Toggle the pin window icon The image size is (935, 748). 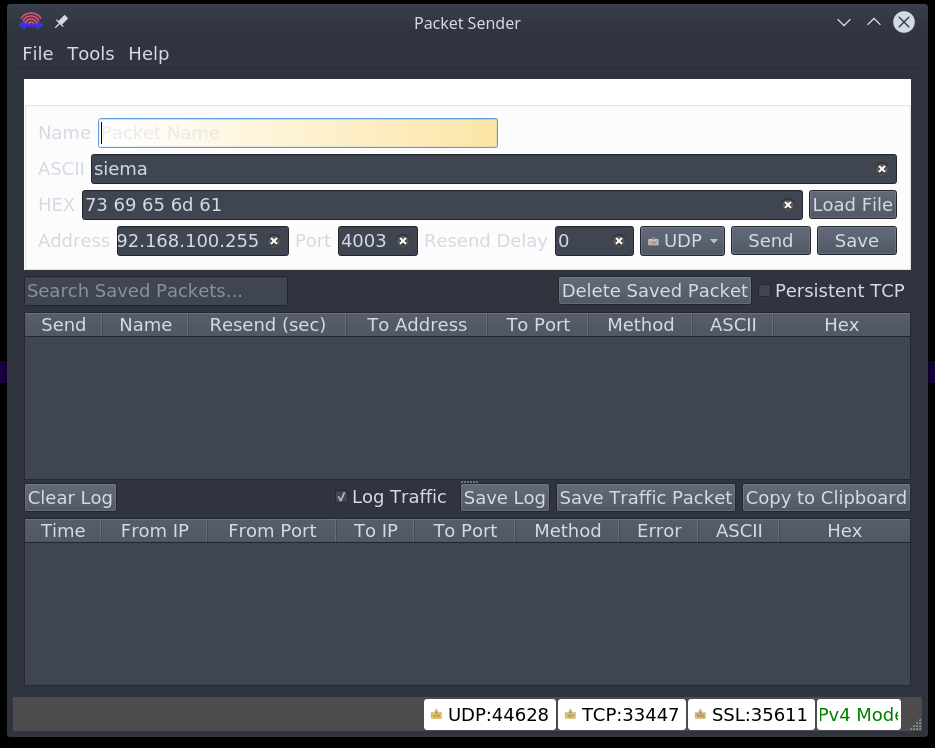pos(61,22)
